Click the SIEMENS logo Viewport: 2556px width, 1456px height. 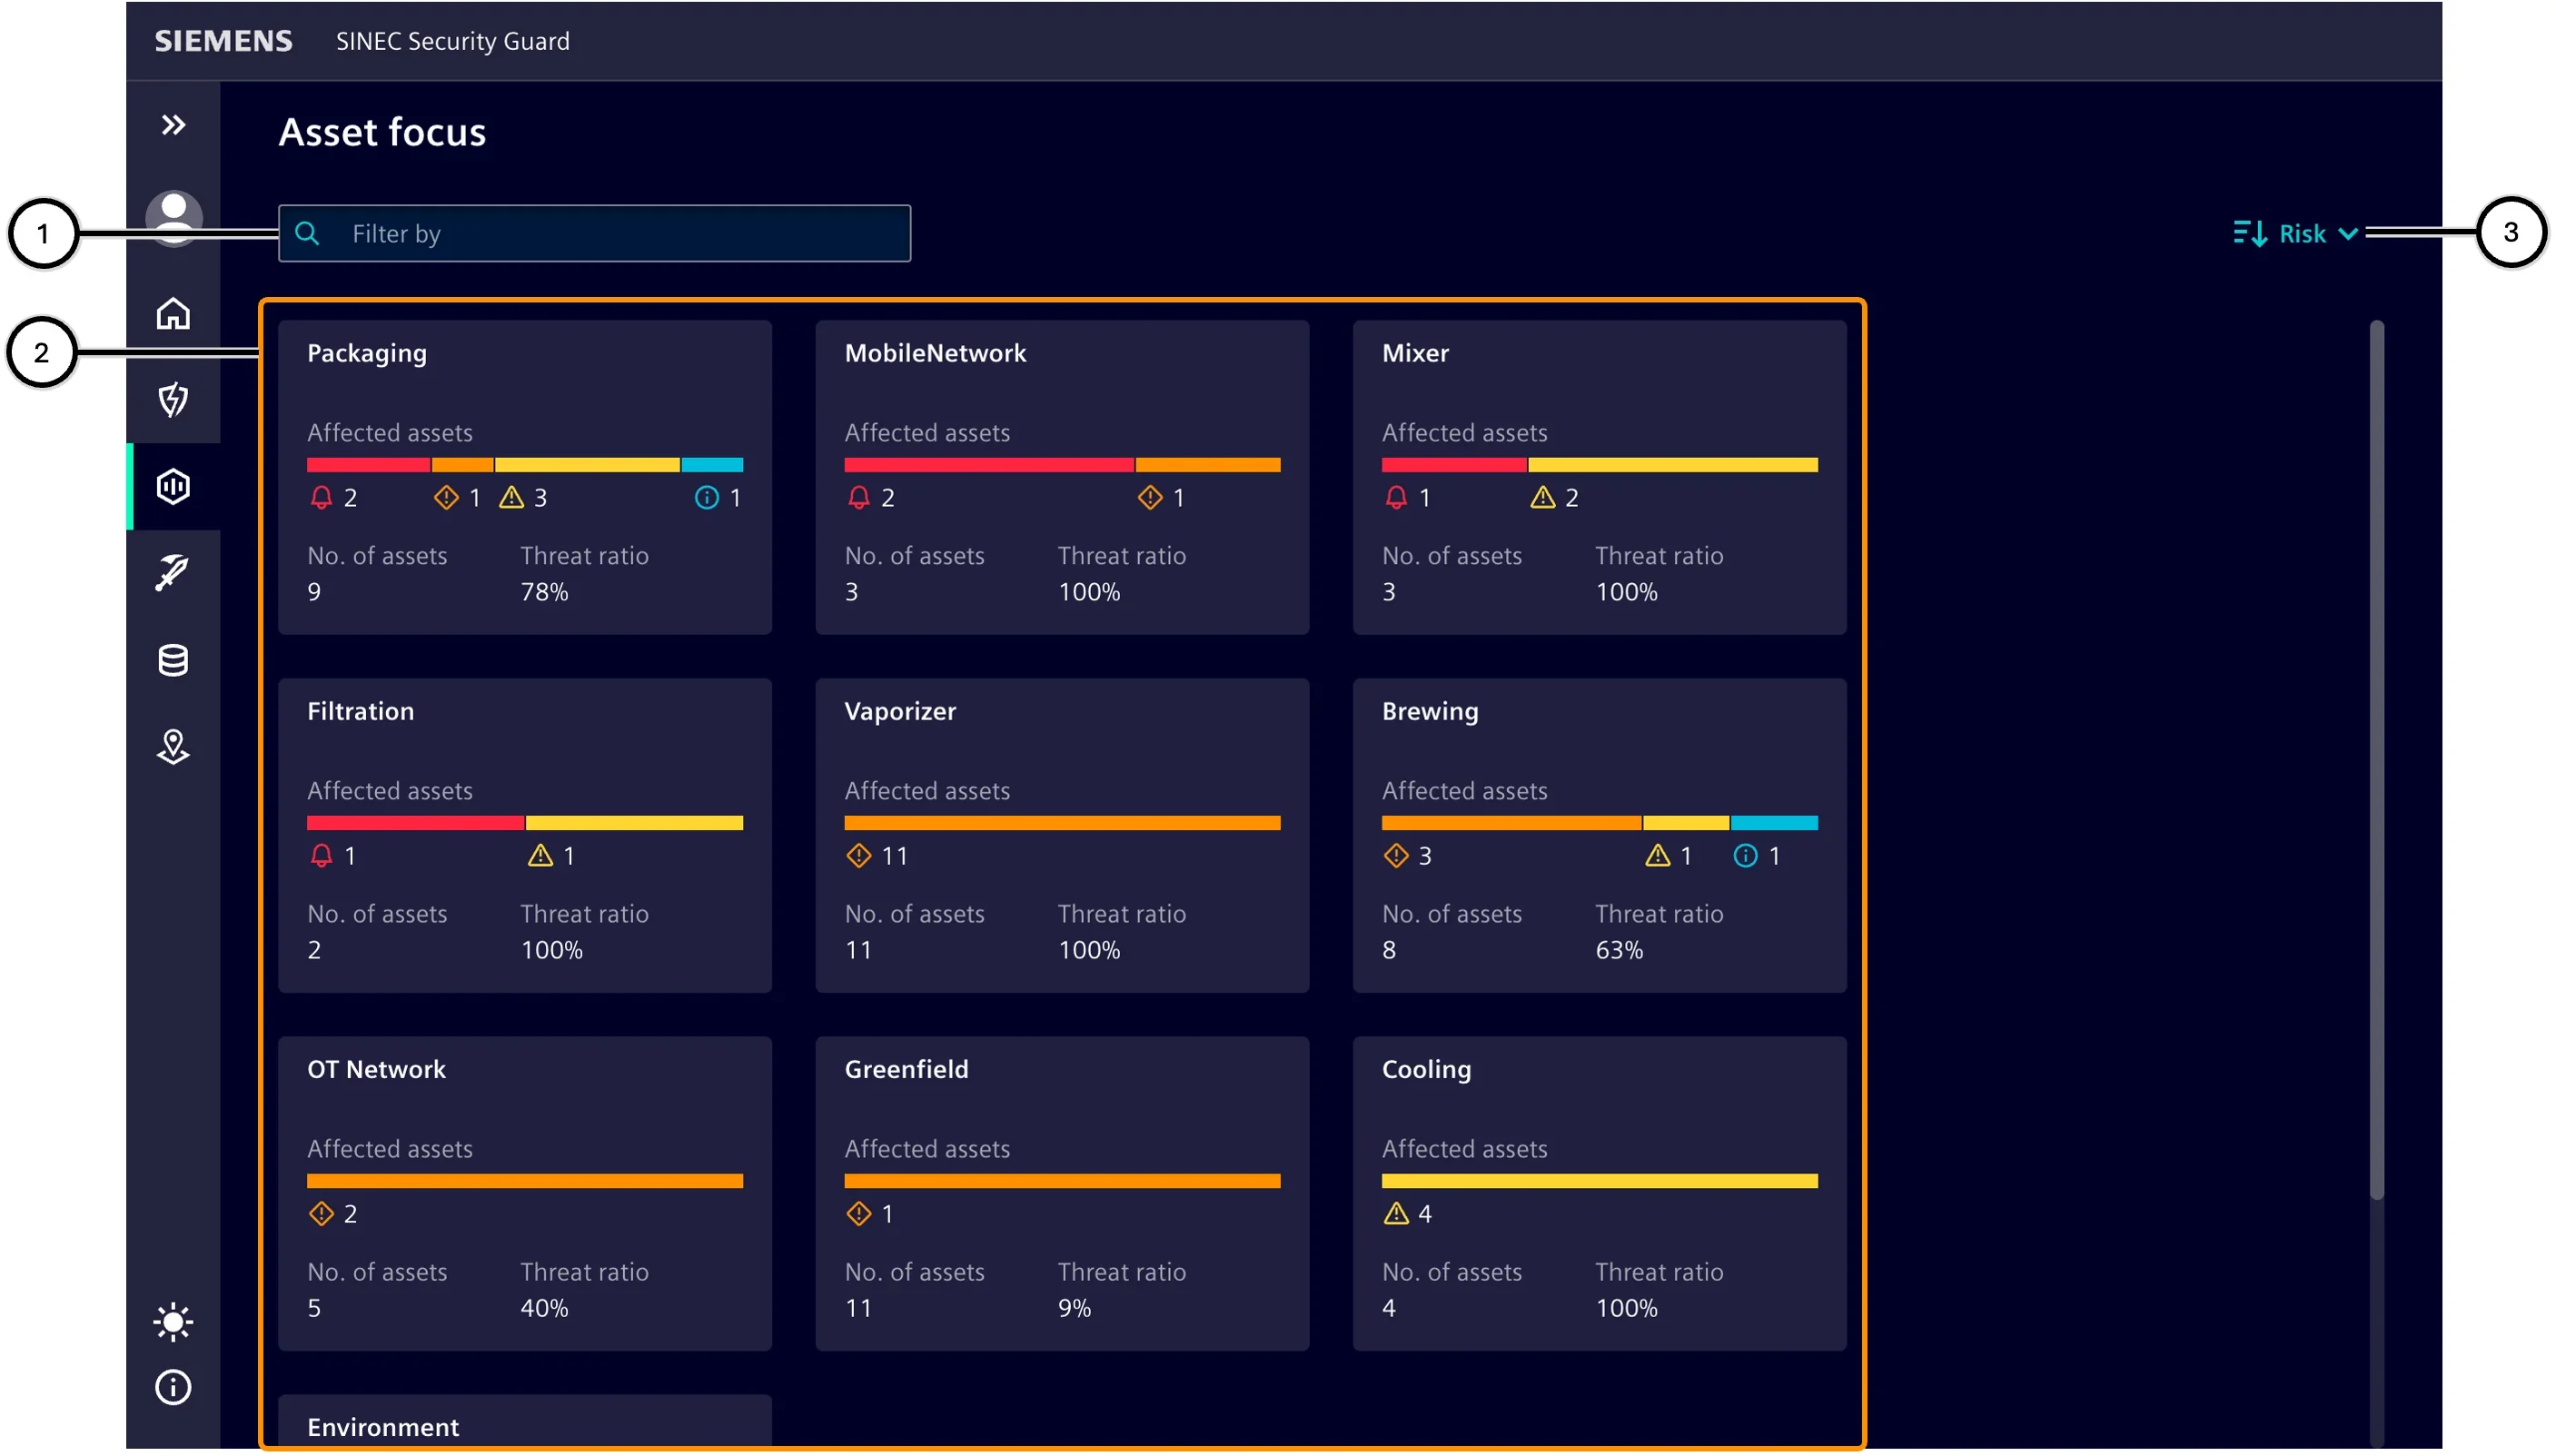point(223,41)
